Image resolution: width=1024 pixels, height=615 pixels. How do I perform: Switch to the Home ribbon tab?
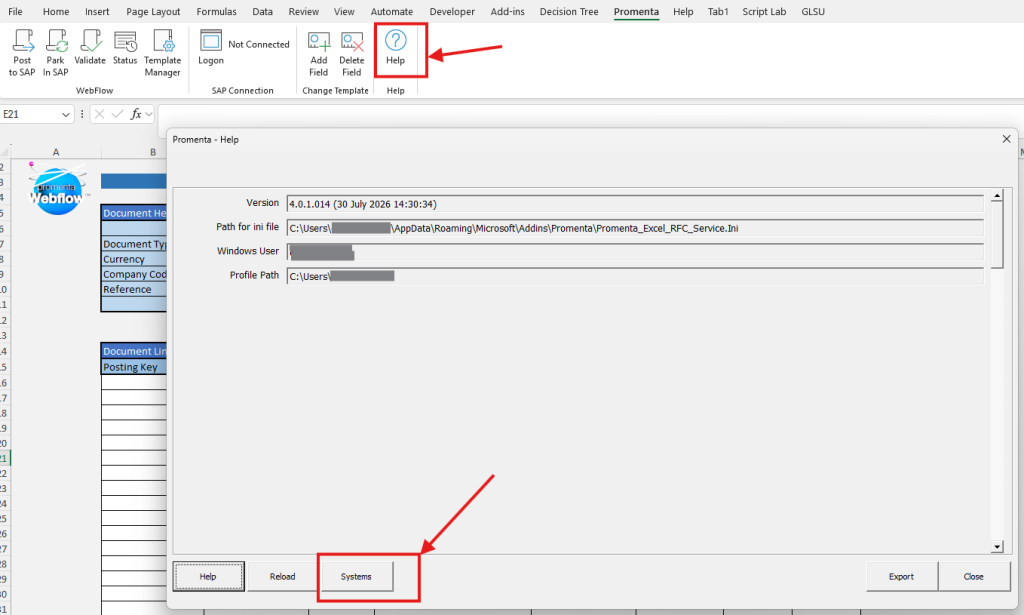(56, 12)
